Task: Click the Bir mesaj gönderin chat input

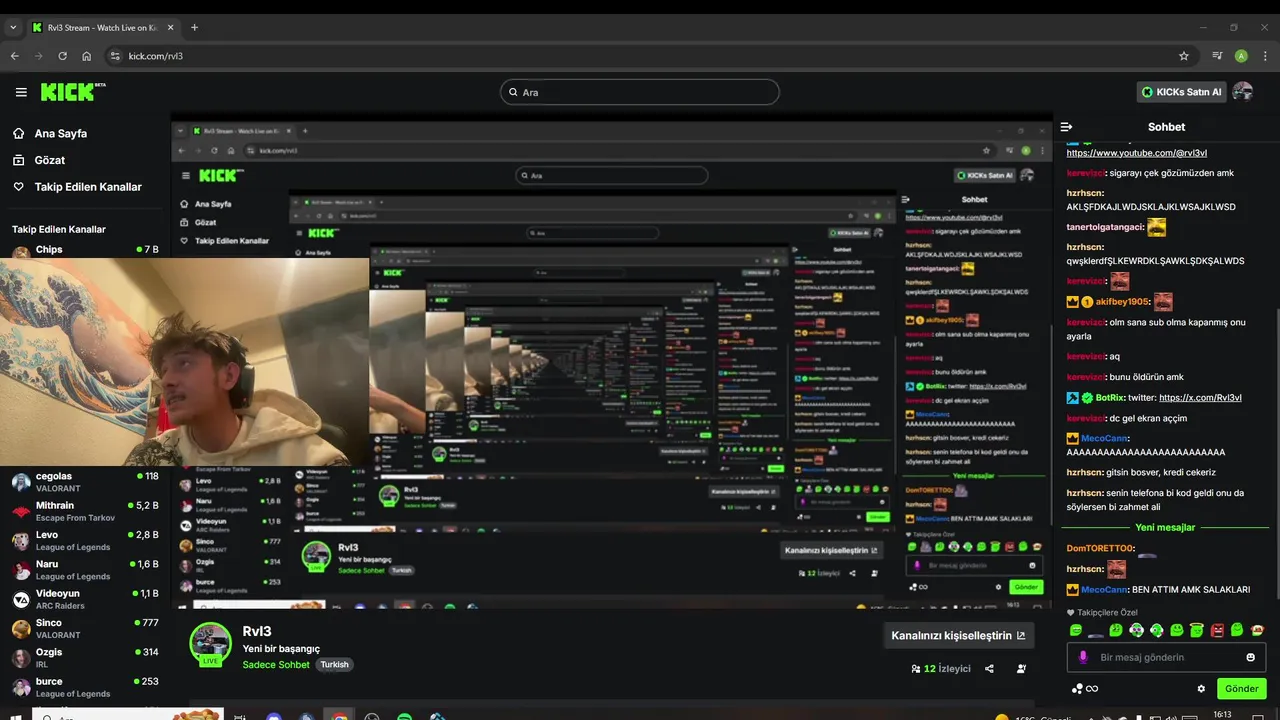Action: coord(1166,657)
